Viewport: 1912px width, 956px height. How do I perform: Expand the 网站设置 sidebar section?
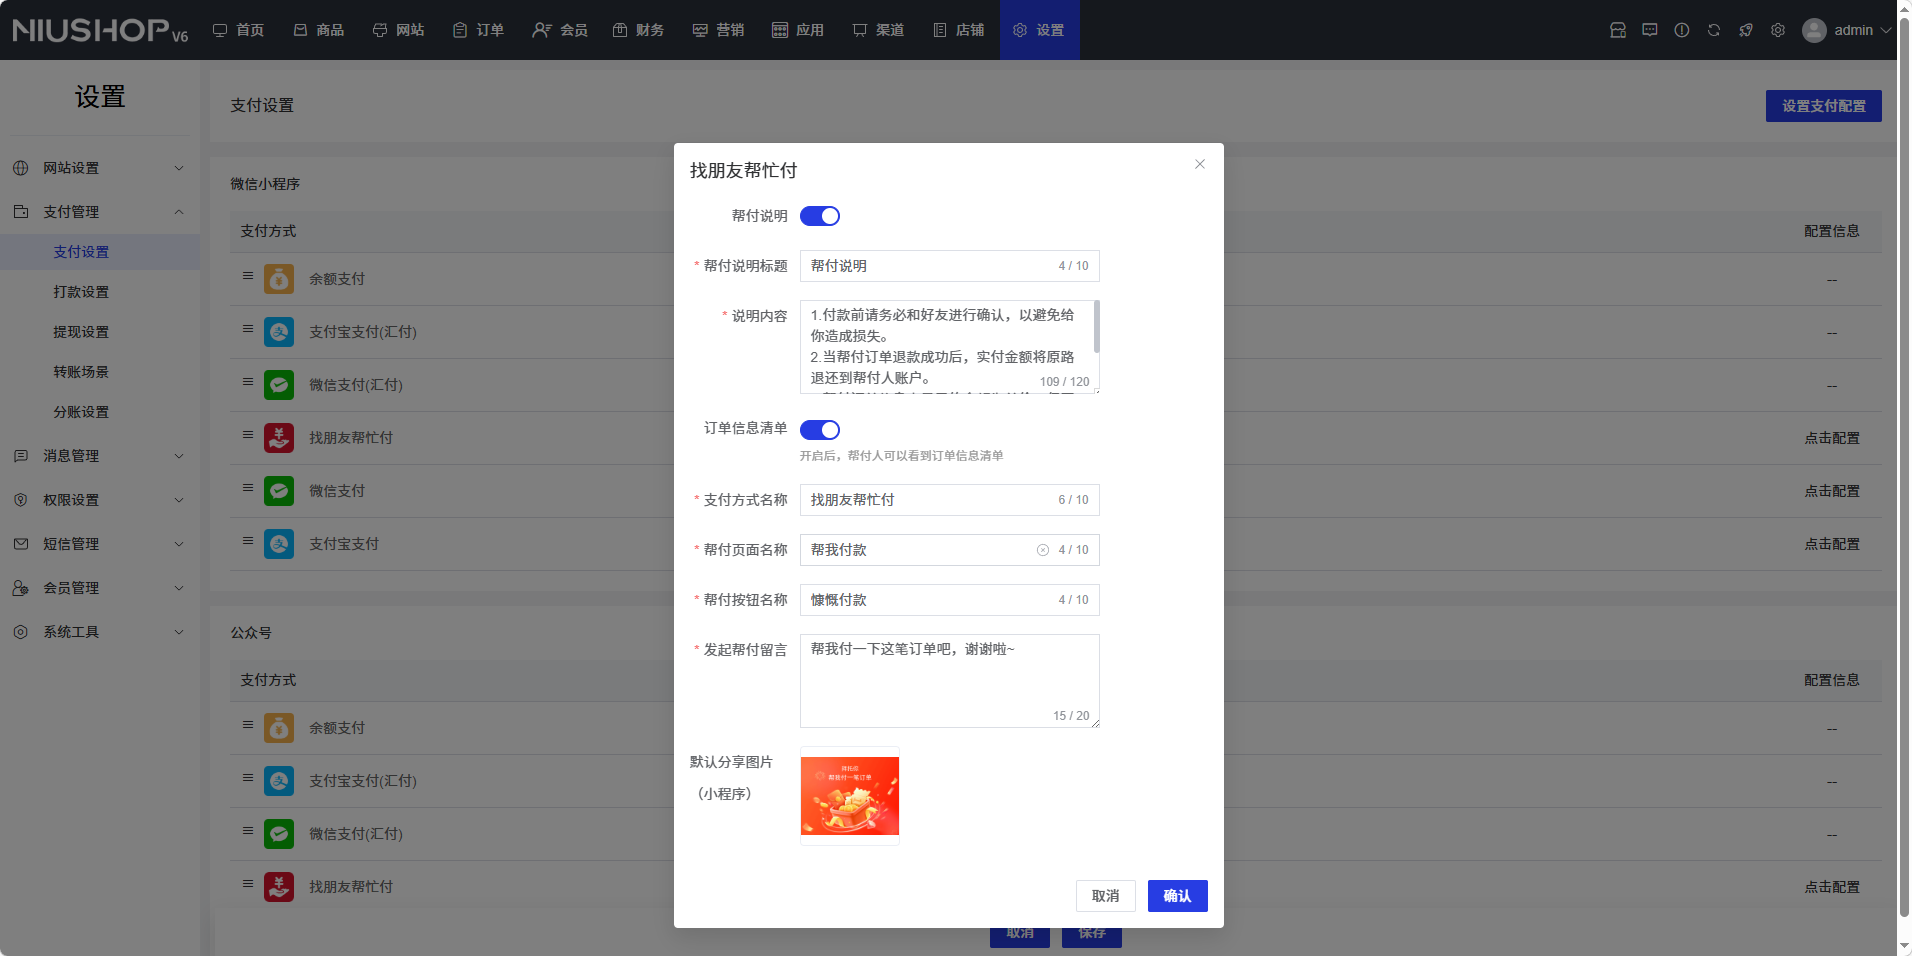[100, 168]
